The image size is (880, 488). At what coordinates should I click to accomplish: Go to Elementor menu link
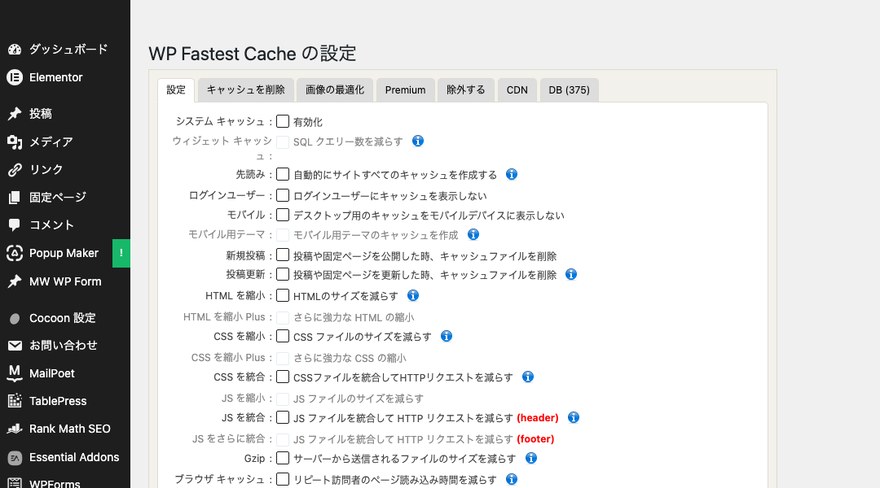pyautogui.click(x=56, y=77)
